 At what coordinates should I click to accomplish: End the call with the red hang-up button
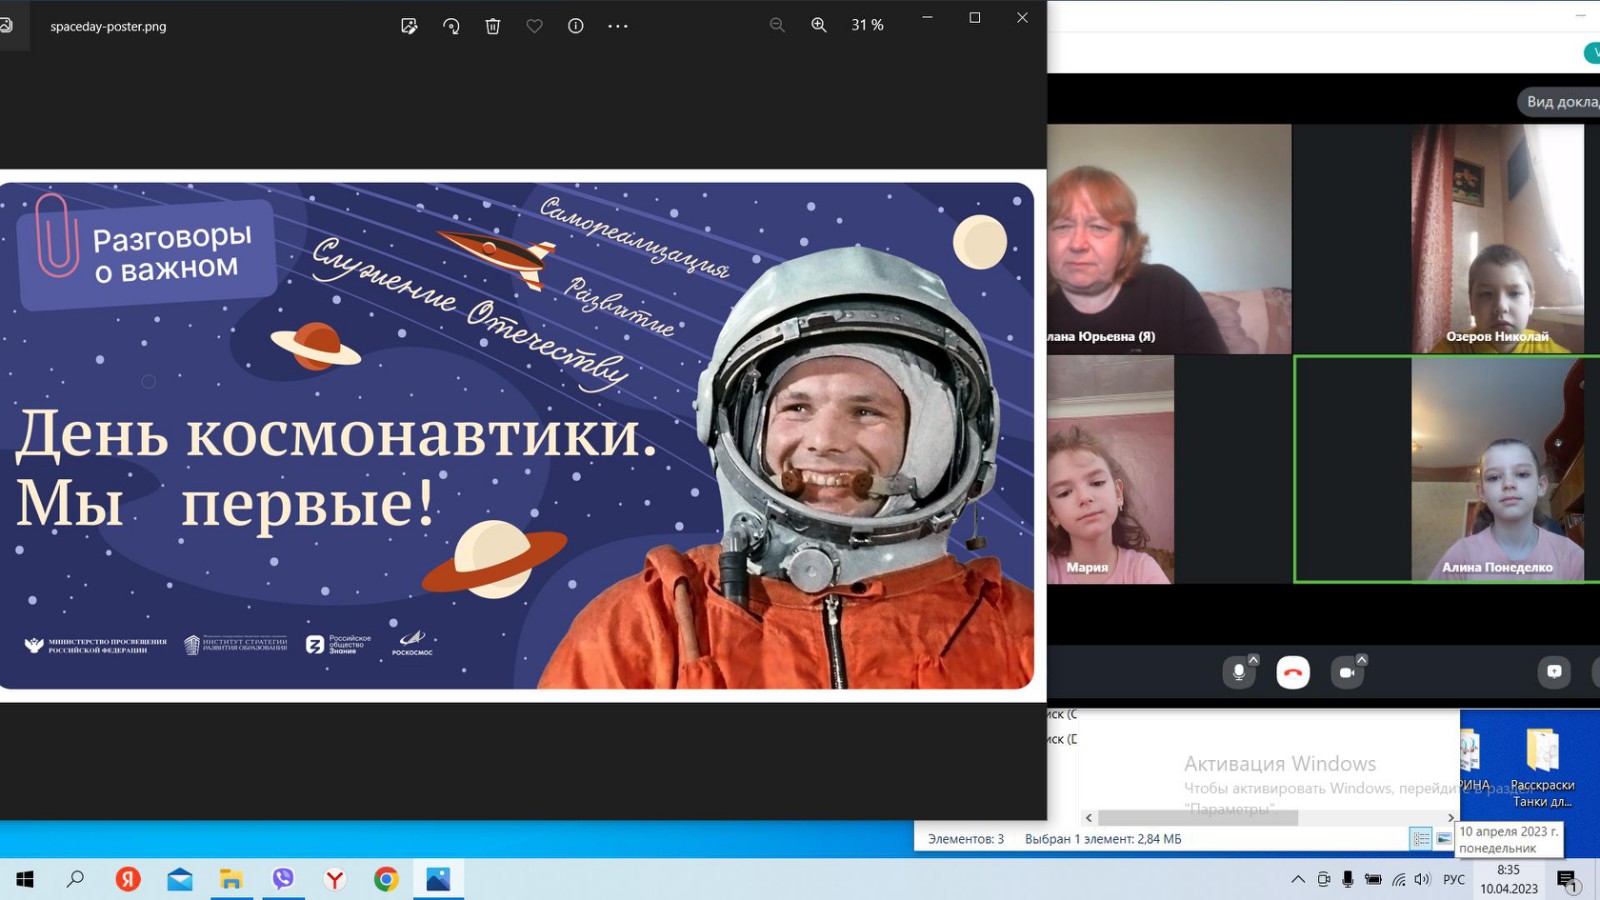(x=1293, y=672)
